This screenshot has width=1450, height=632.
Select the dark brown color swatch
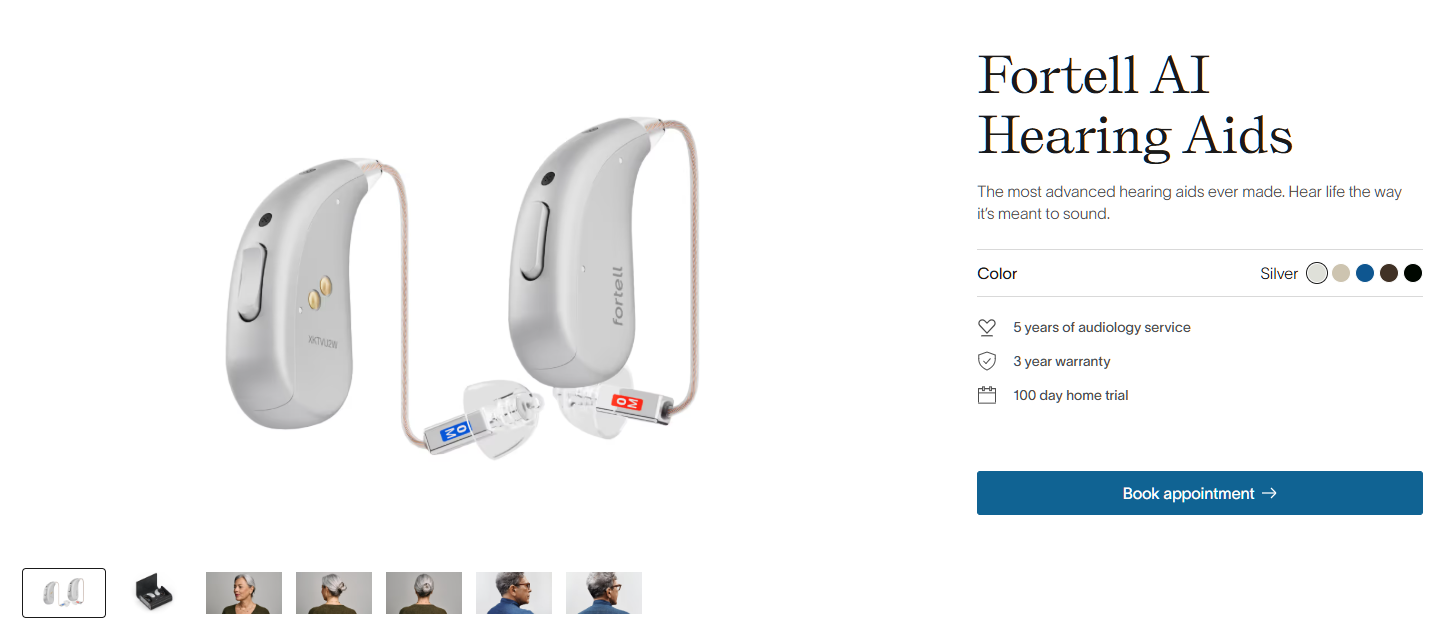point(1389,273)
